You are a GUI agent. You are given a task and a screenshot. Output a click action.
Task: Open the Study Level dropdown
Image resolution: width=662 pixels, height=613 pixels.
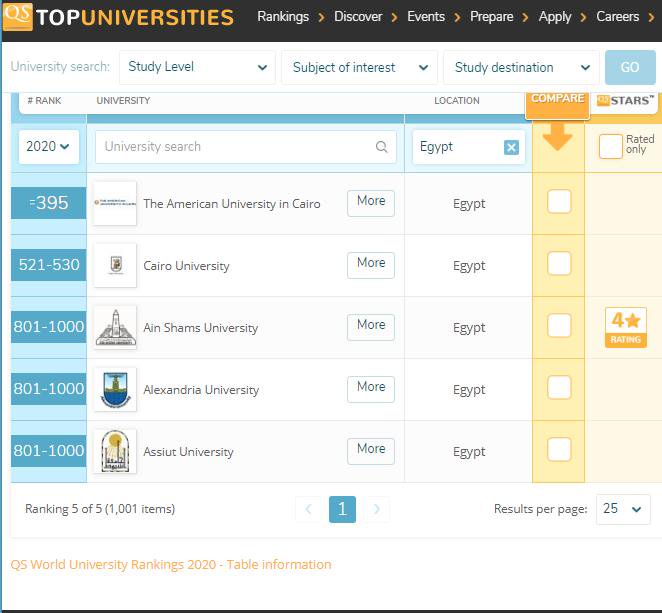click(197, 68)
